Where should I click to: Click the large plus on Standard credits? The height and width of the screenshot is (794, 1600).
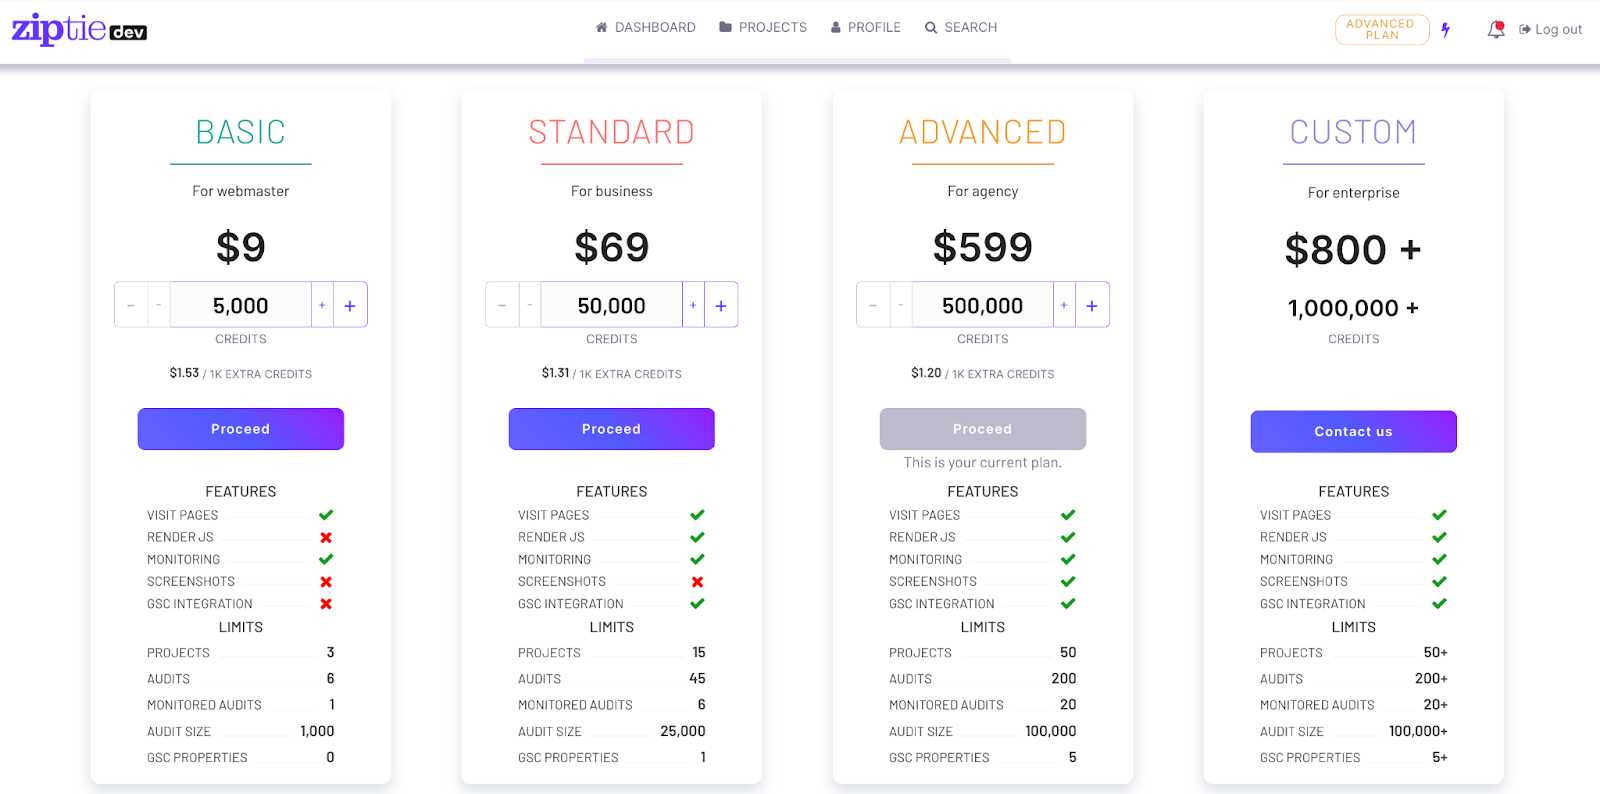721,305
